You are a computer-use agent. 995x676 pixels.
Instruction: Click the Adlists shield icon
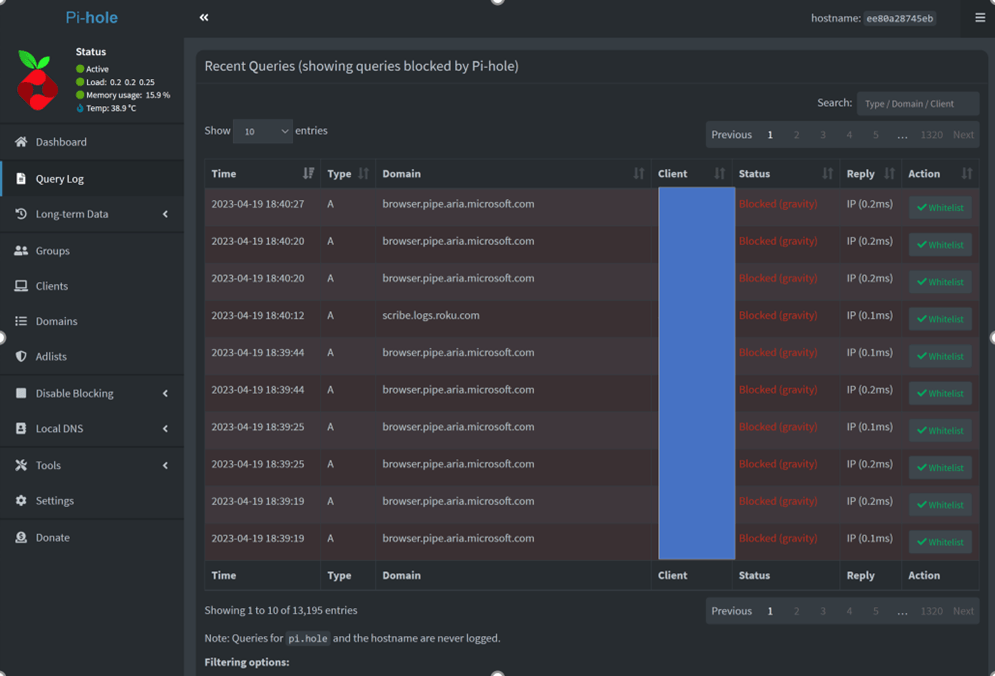[x=21, y=357]
